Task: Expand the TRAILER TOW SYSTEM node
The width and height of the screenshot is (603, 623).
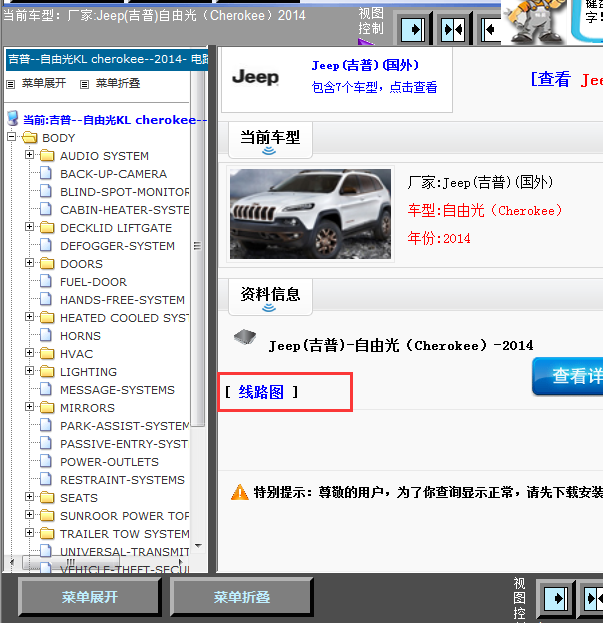Action: point(29,532)
